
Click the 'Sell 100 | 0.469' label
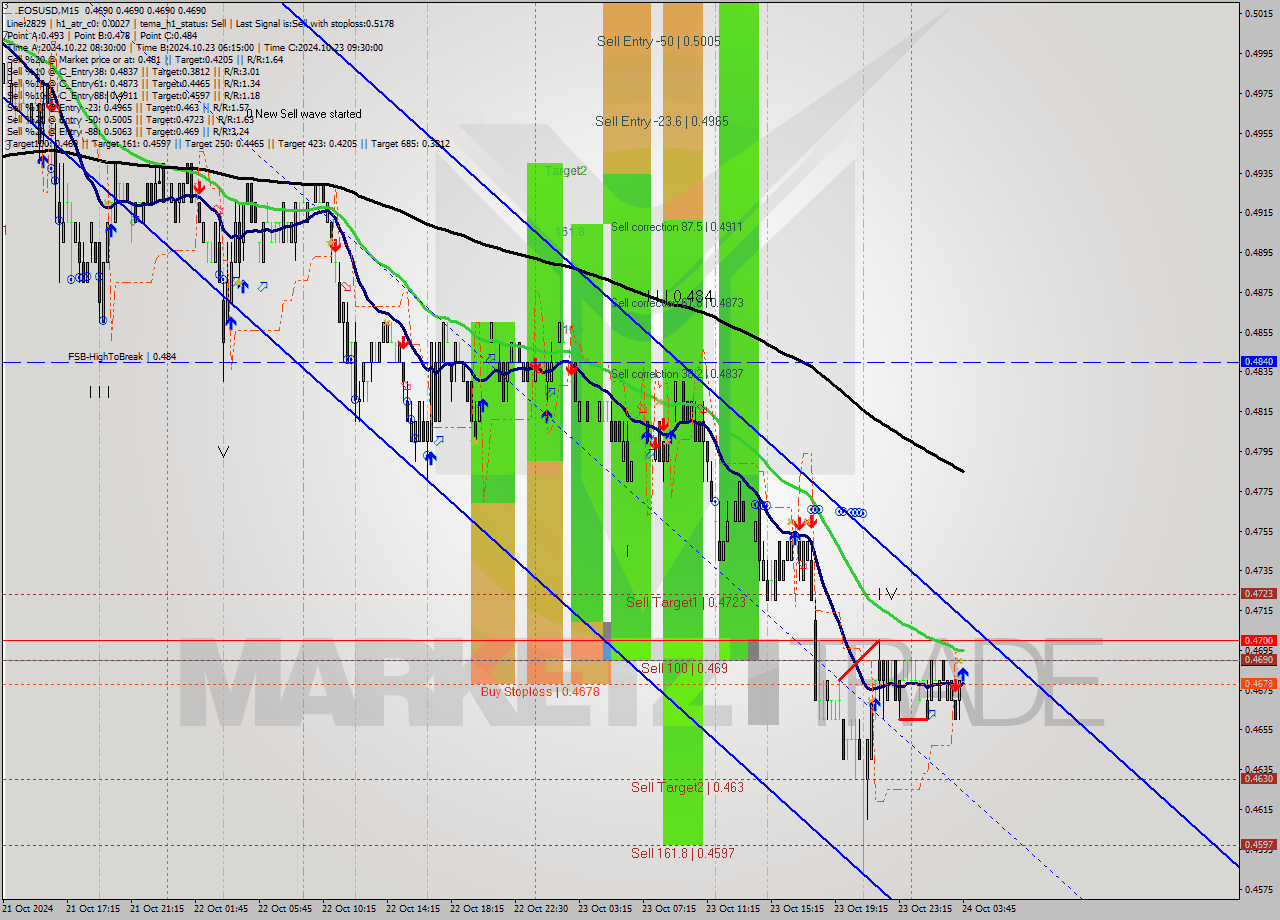click(x=684, y=667)
